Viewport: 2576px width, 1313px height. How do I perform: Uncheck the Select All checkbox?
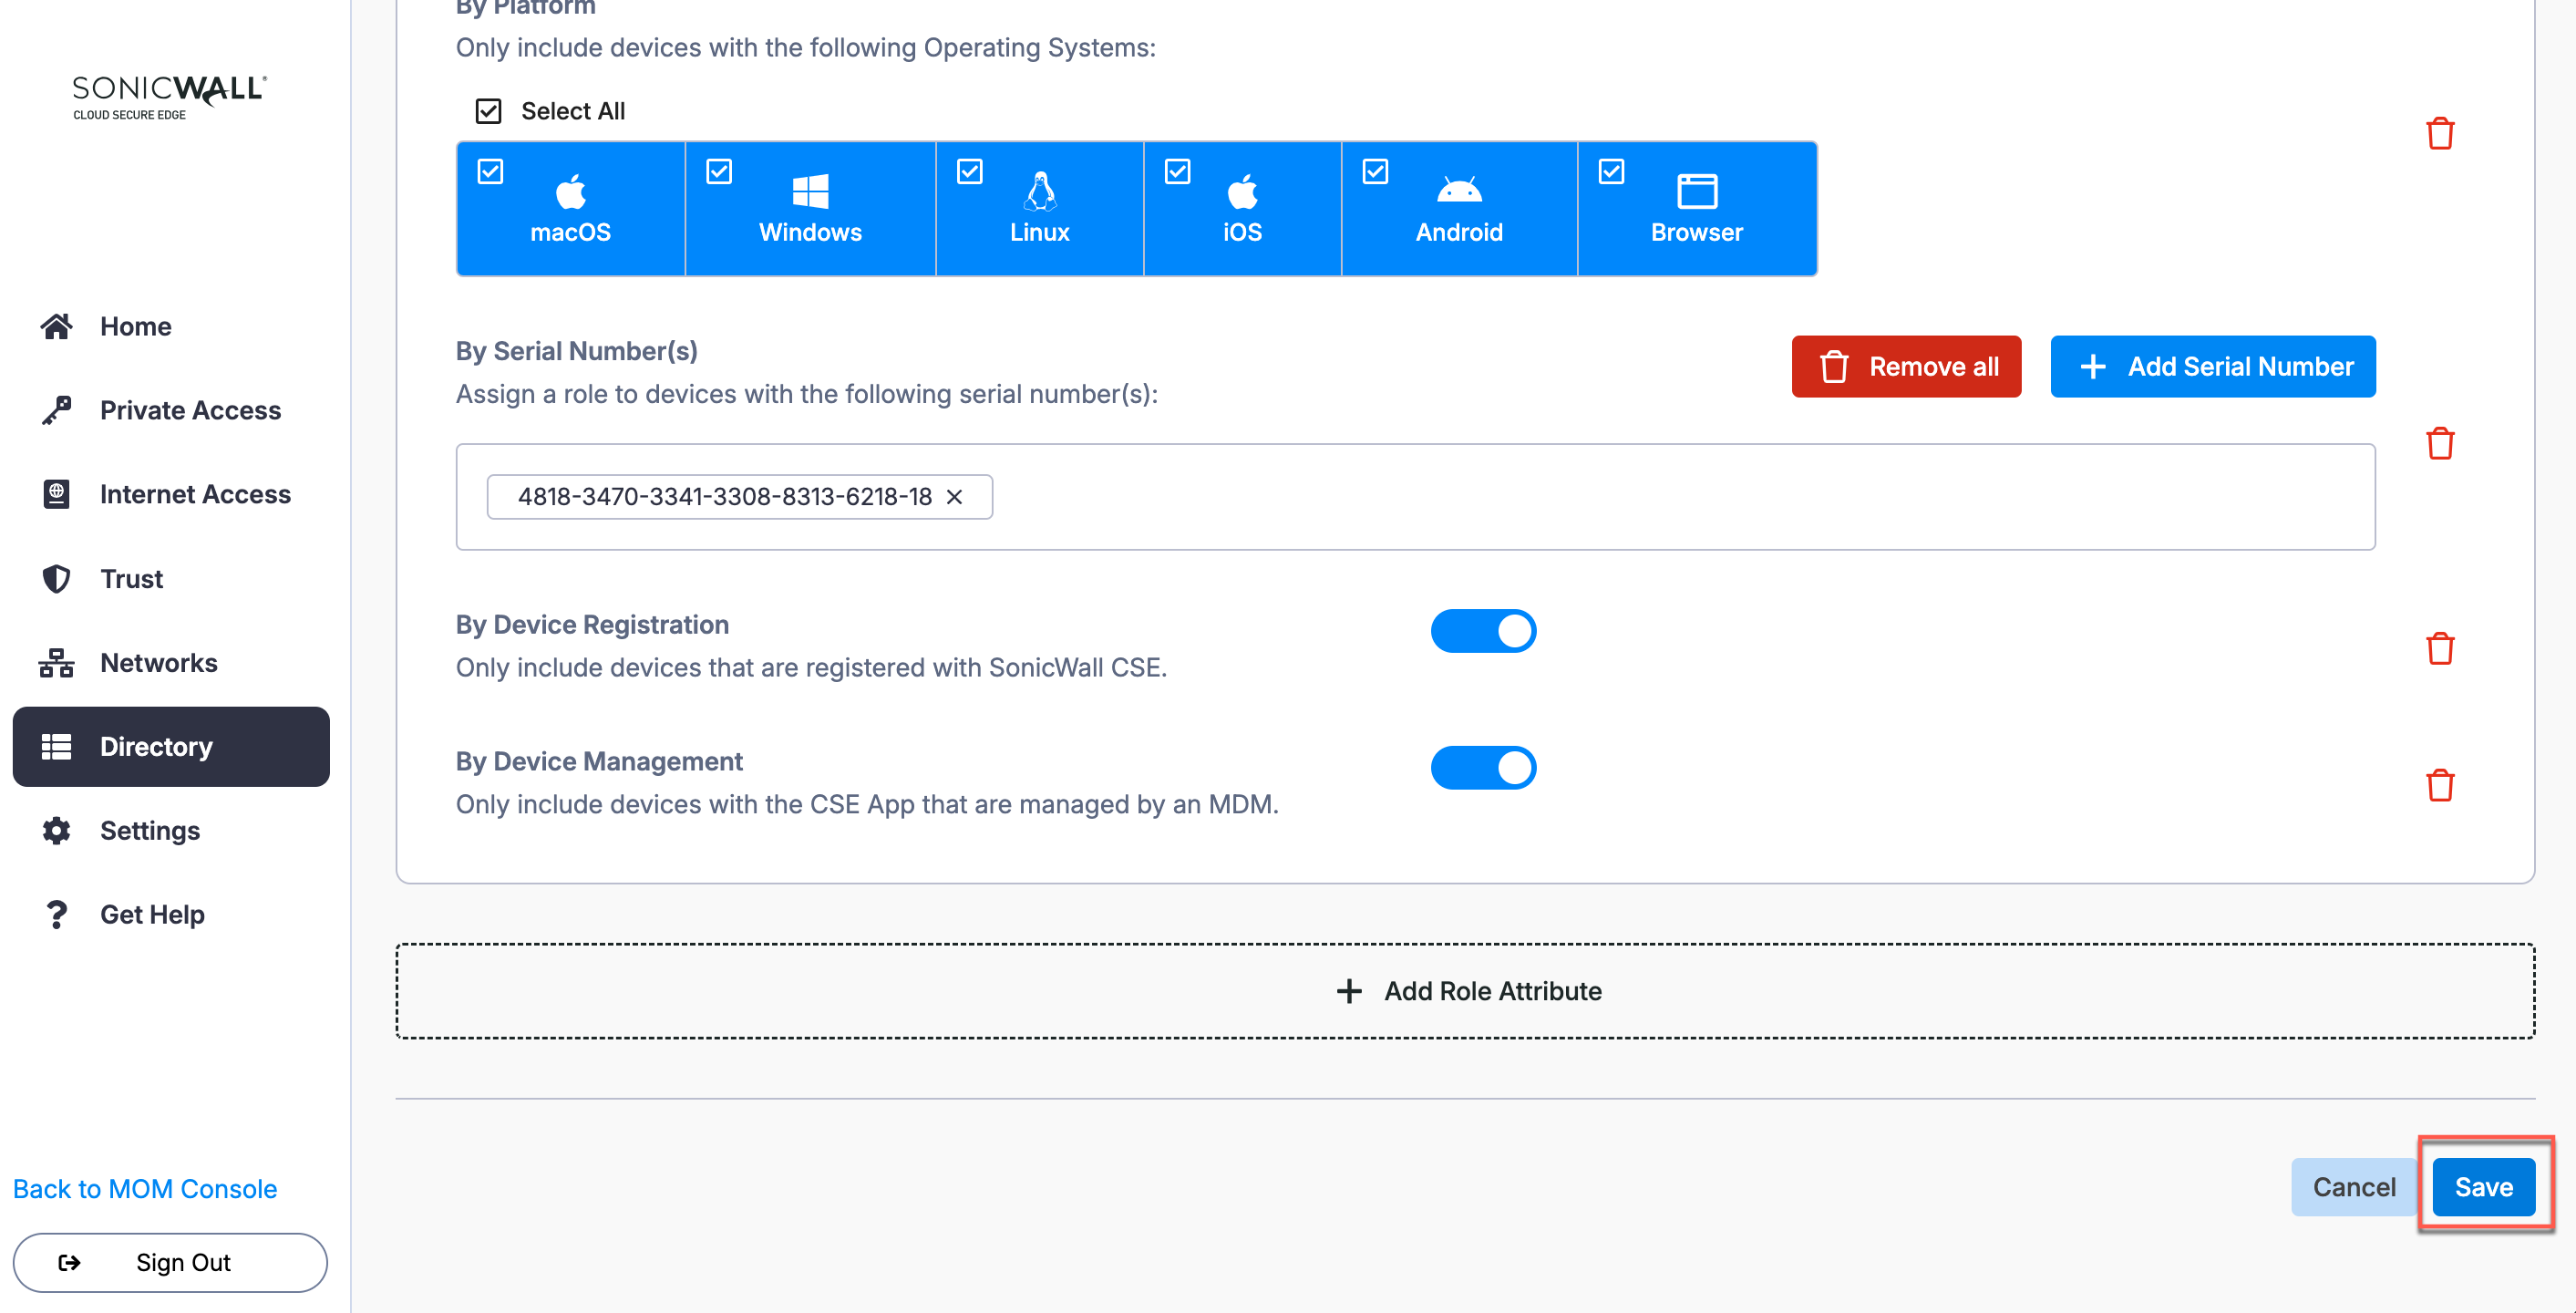tap(488, 111)
